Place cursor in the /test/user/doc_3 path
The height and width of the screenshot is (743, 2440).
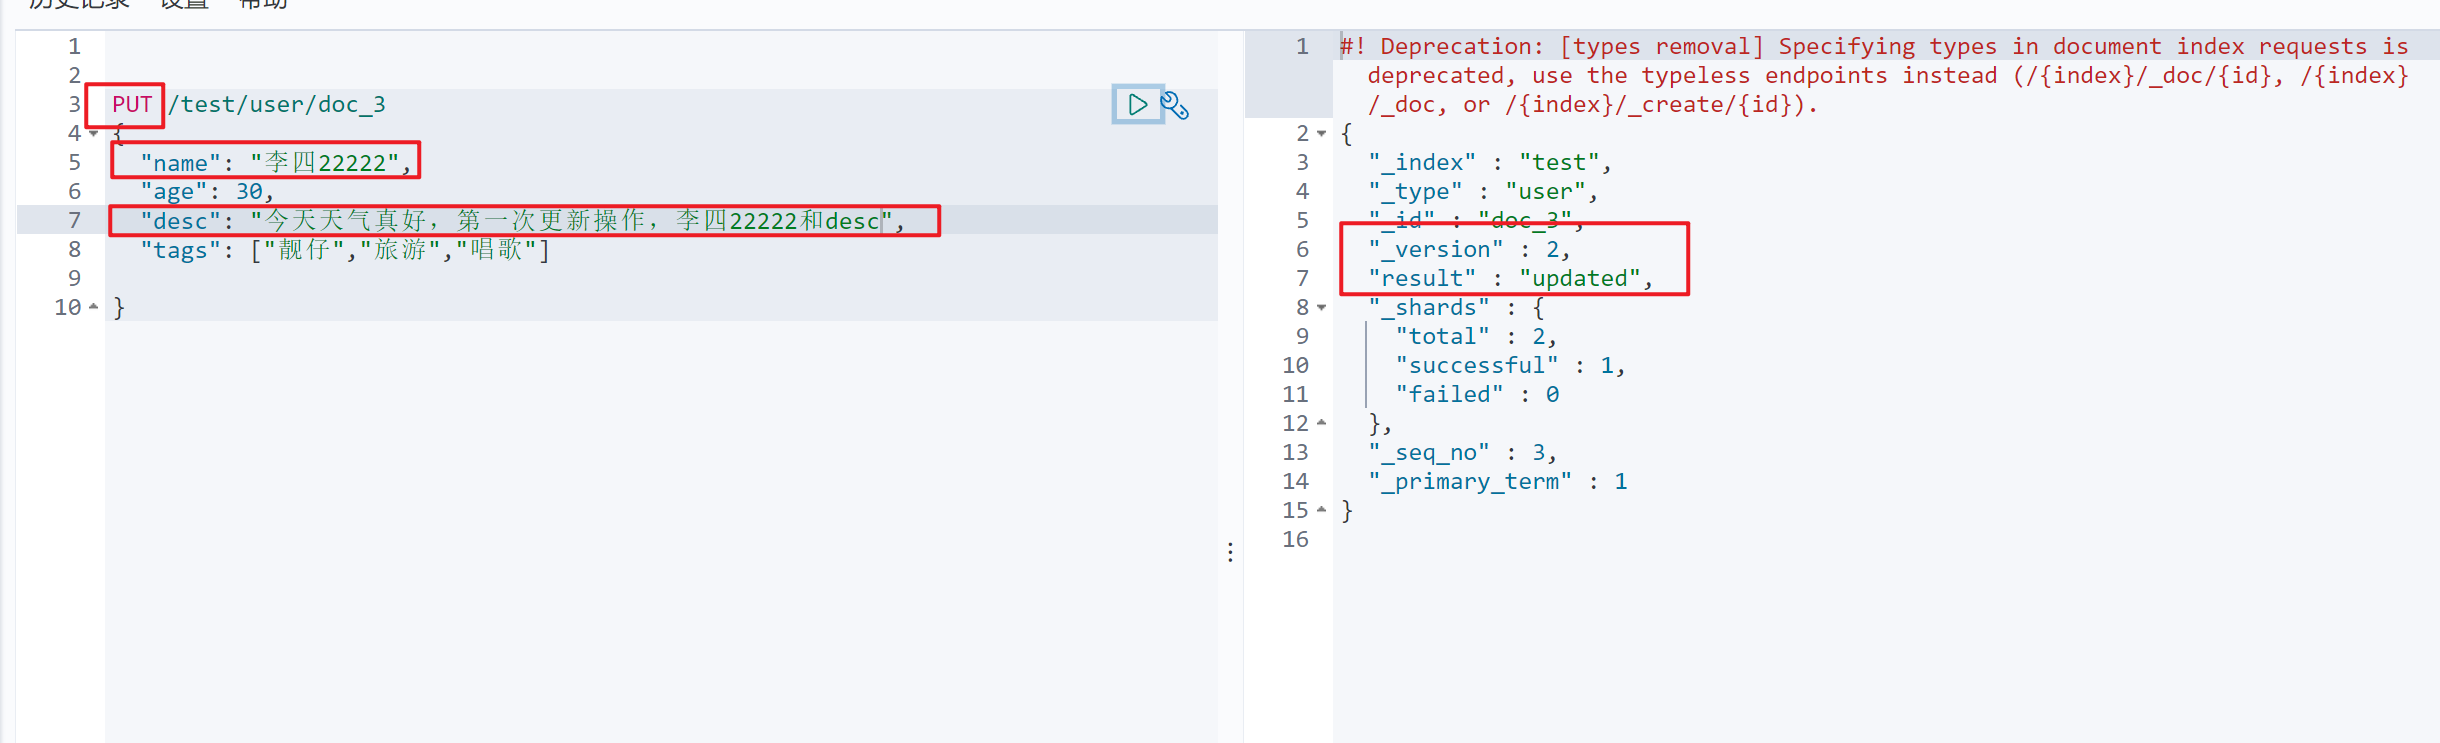click(277, 104)
